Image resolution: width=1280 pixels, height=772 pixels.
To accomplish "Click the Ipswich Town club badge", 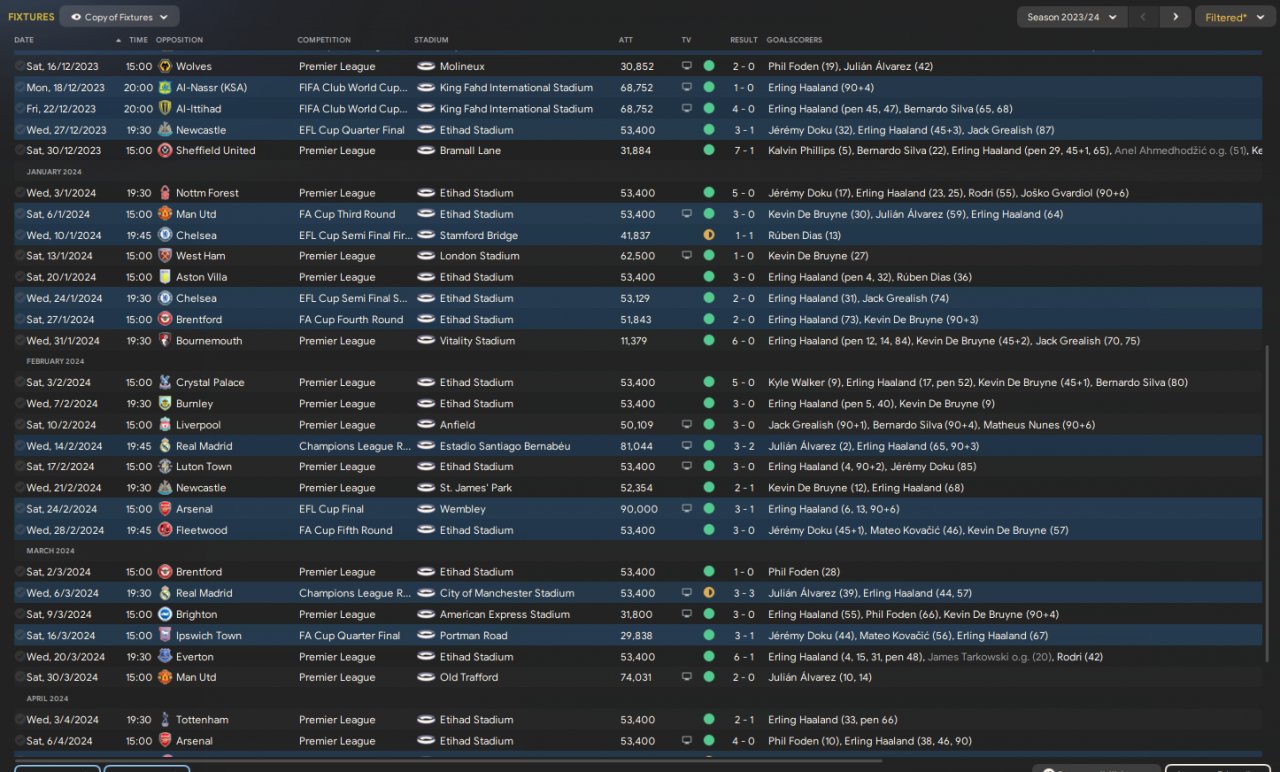I will (164, 635).
